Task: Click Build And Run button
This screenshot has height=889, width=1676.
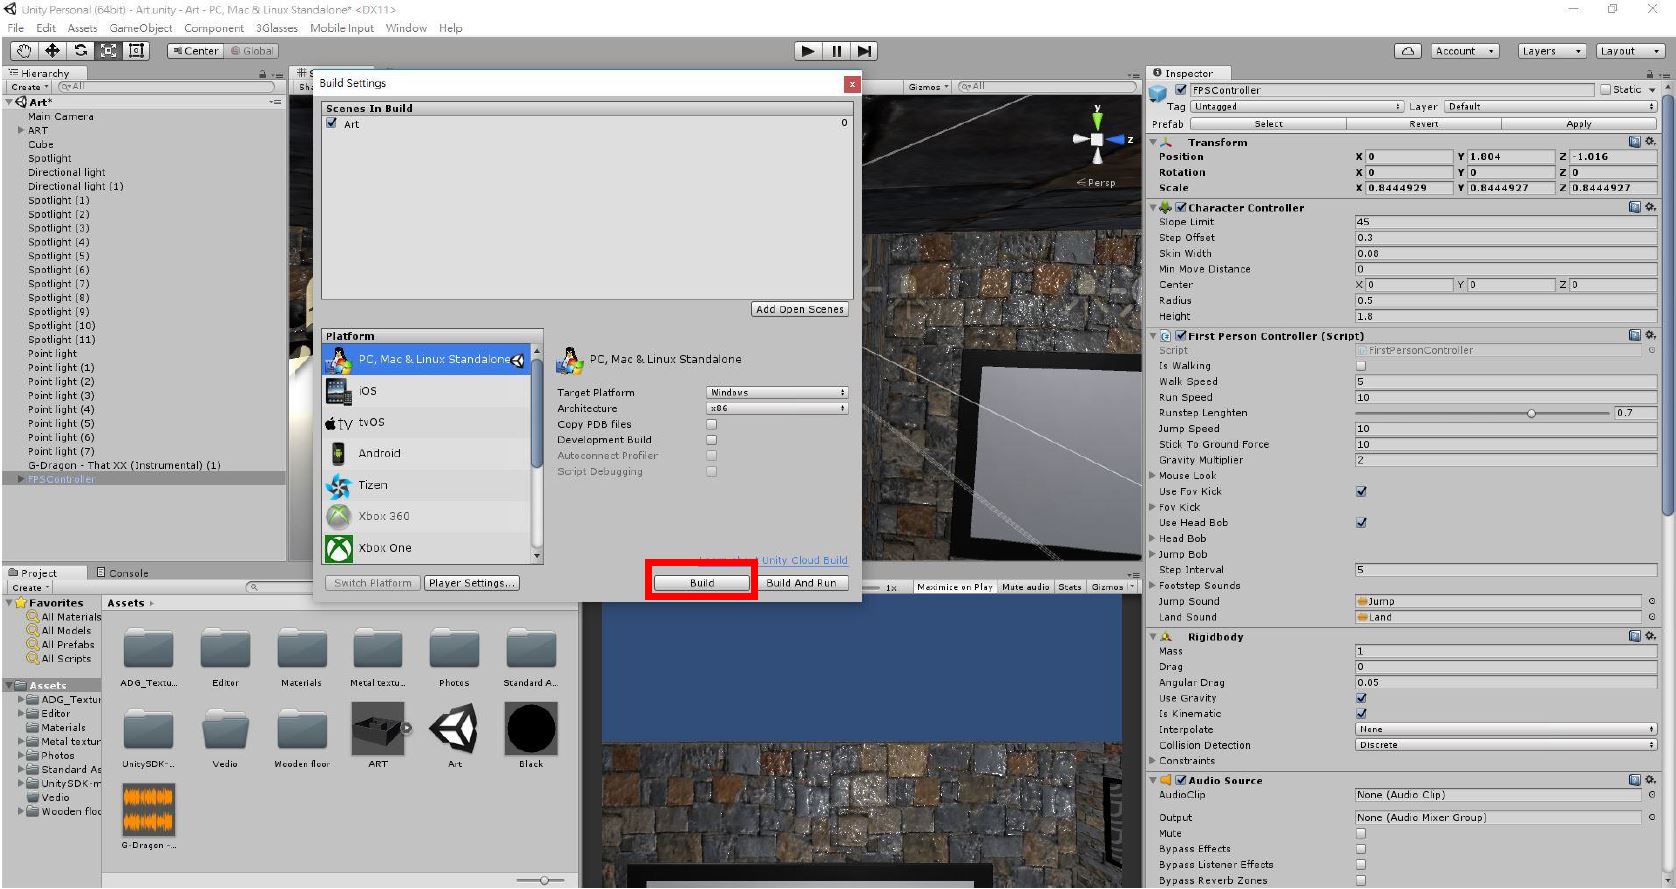Action: [801, 583]
